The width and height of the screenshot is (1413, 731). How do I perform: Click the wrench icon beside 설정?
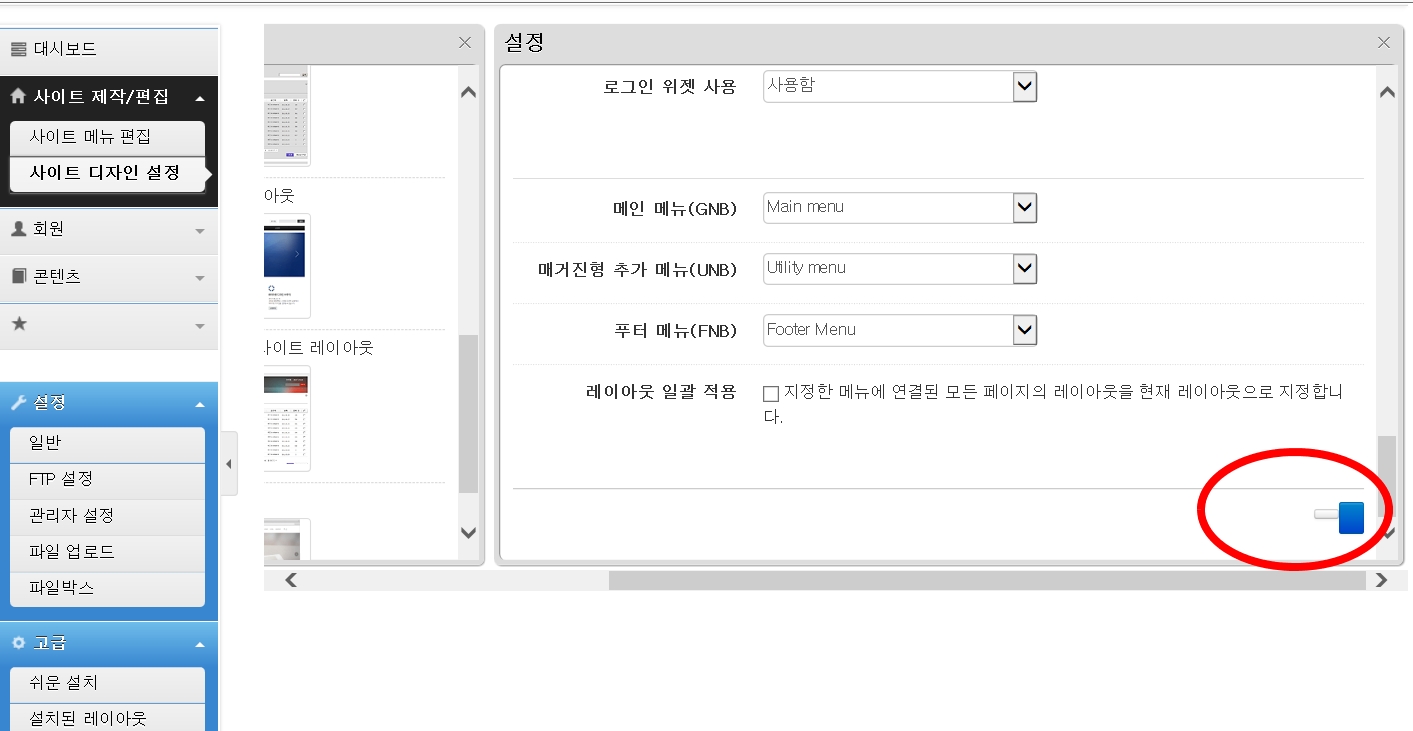[18, 403]
